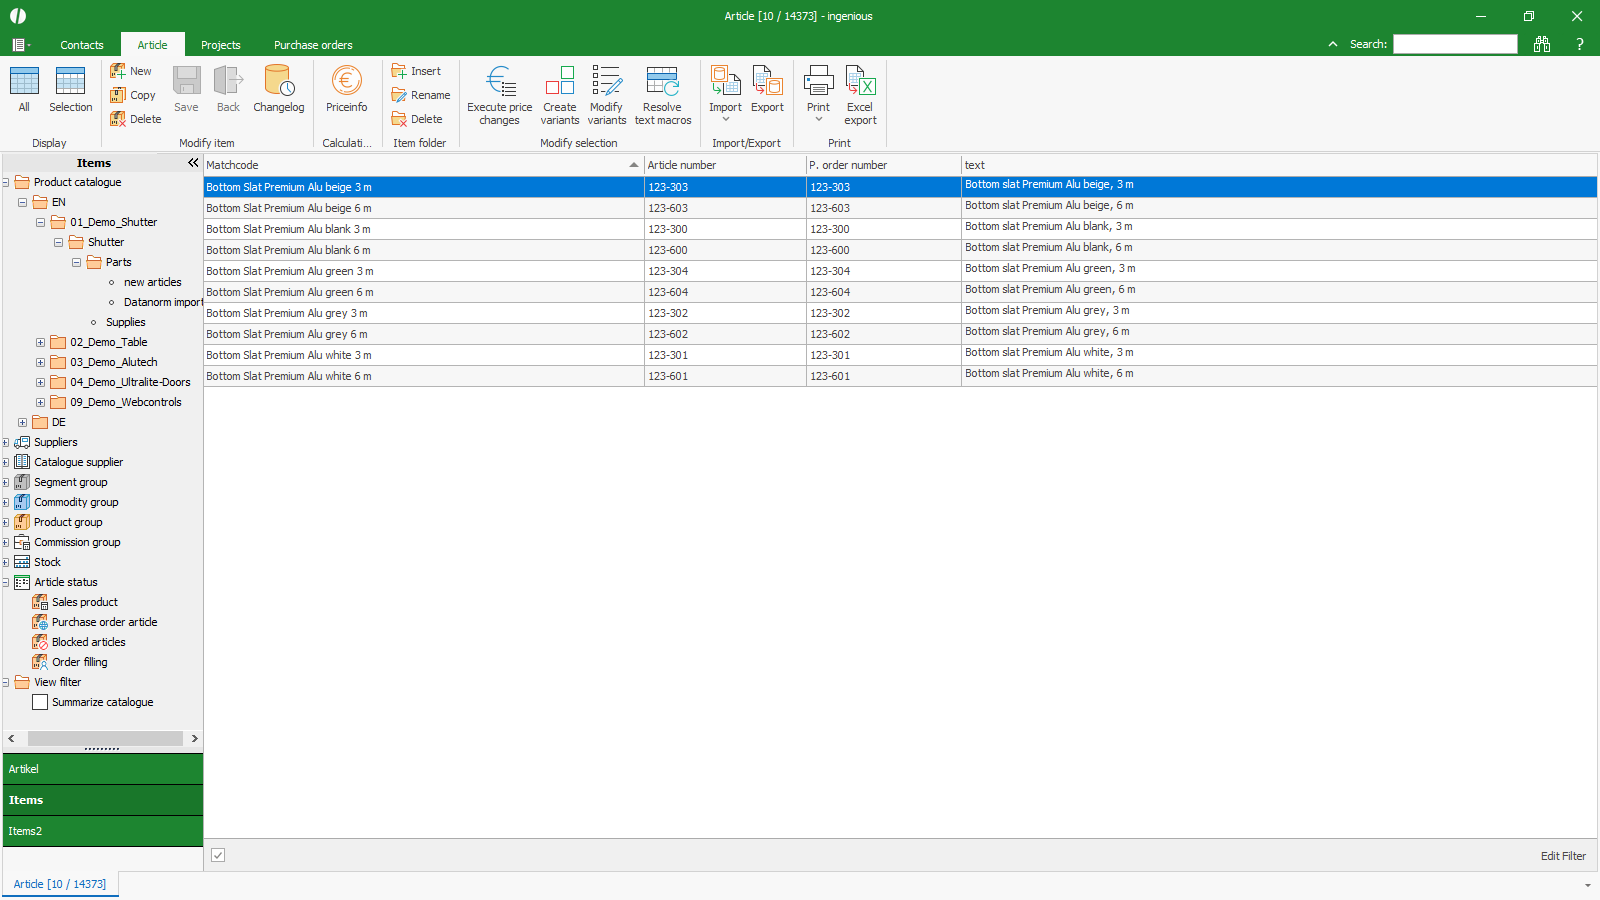Switch to the Projects tab

[220, 45]
